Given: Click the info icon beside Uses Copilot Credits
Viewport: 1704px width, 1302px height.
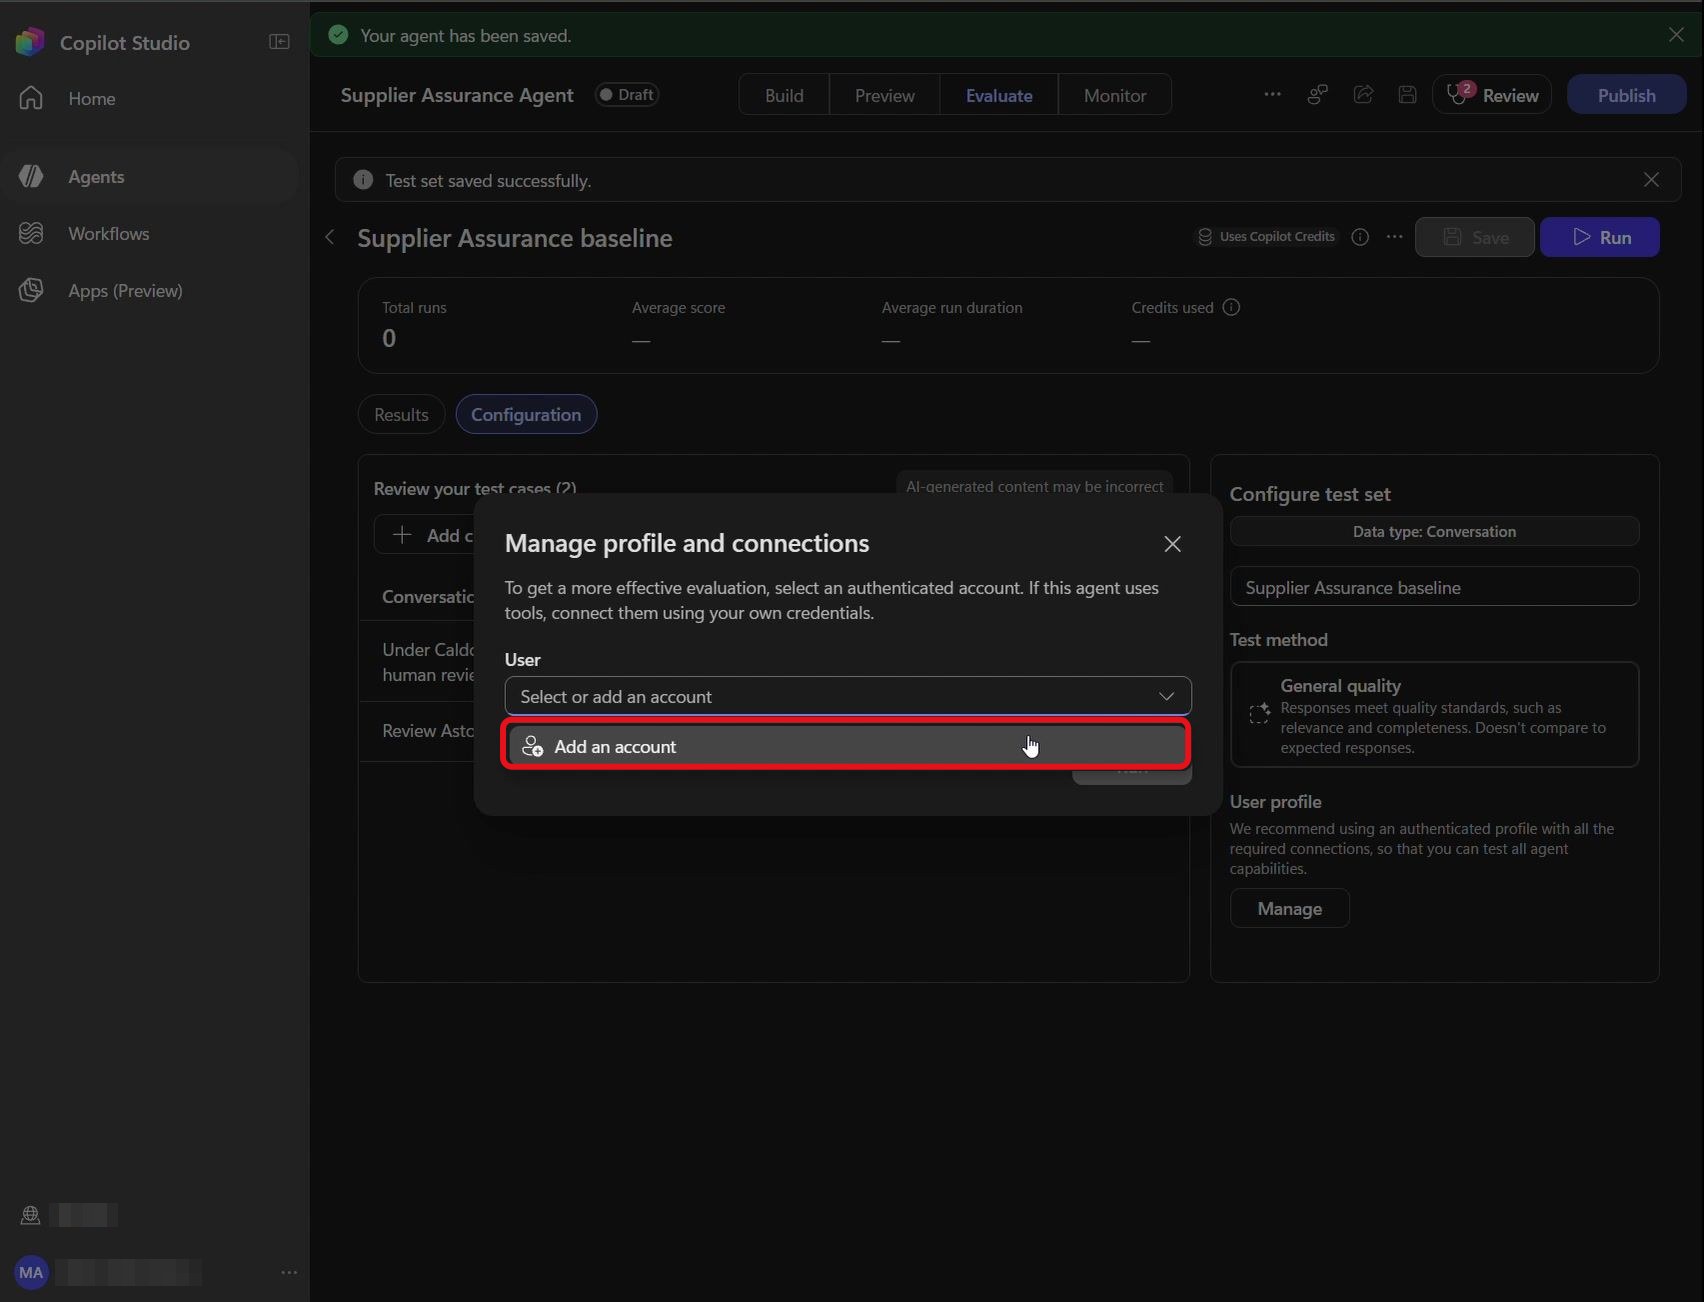Looking at the screenshot, I should (1360, 237).
